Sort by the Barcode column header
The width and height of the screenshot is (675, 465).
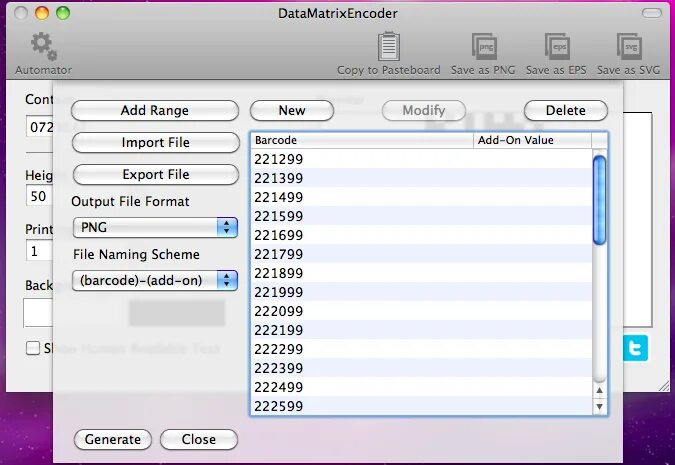tap(362, 140)
